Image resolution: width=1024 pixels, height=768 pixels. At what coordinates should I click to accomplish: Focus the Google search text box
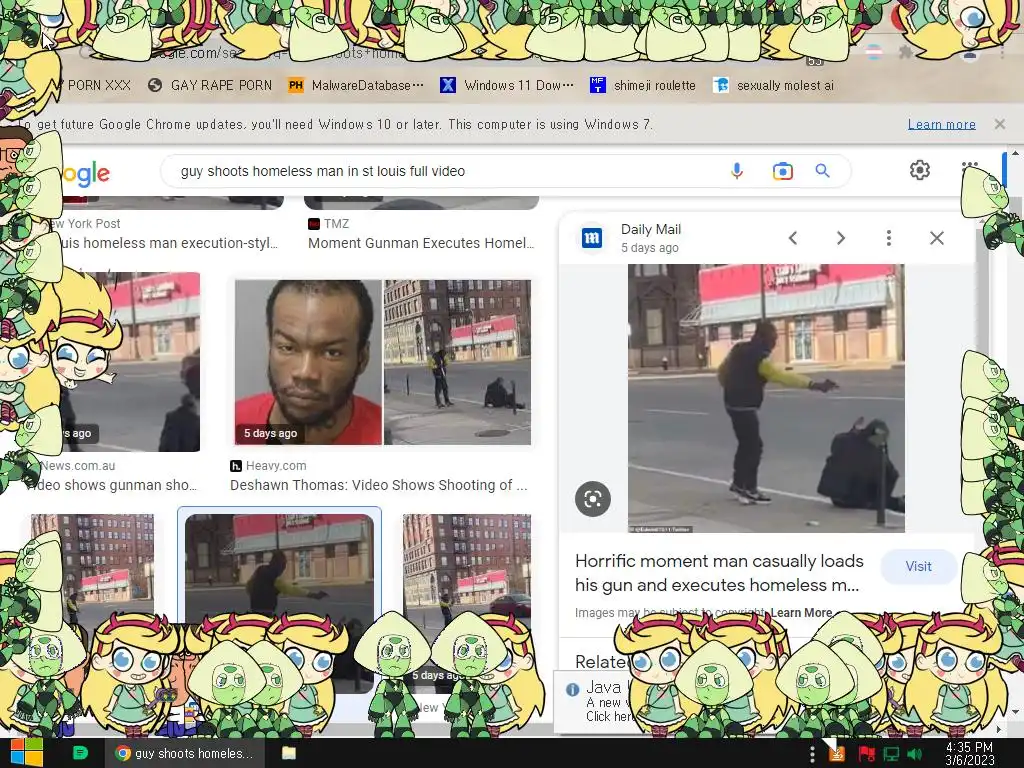[451, 171]
